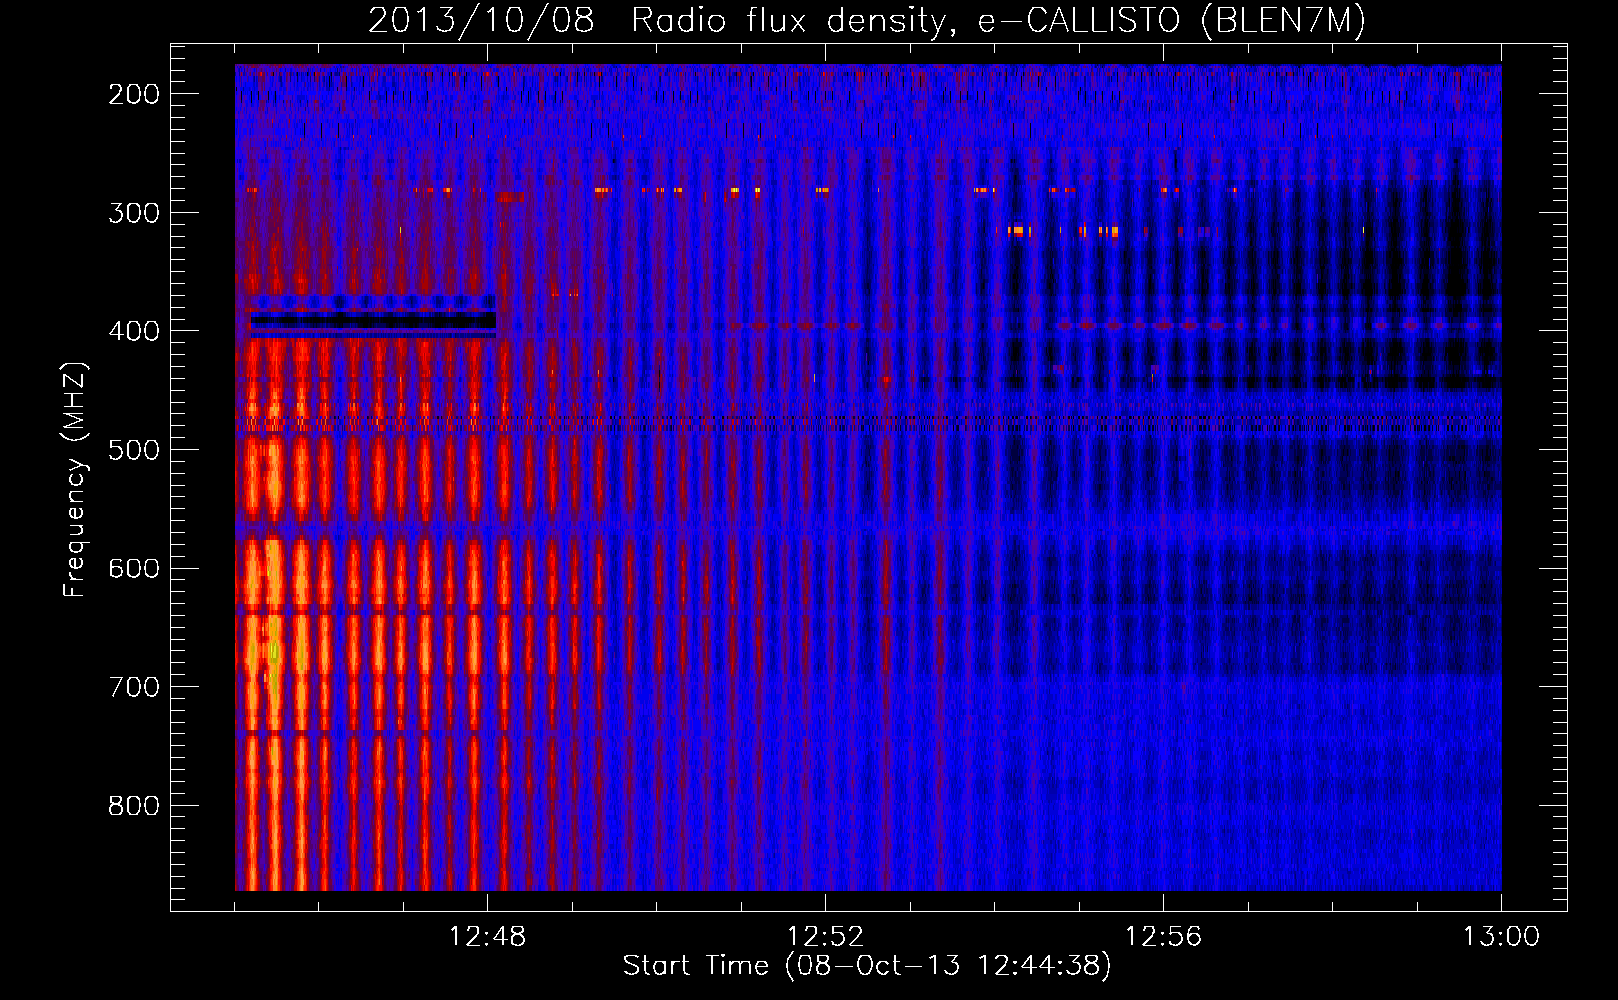Click the 400 frequency tick label
This screenshot has width=1618, height=1000.
pos(134,331)
